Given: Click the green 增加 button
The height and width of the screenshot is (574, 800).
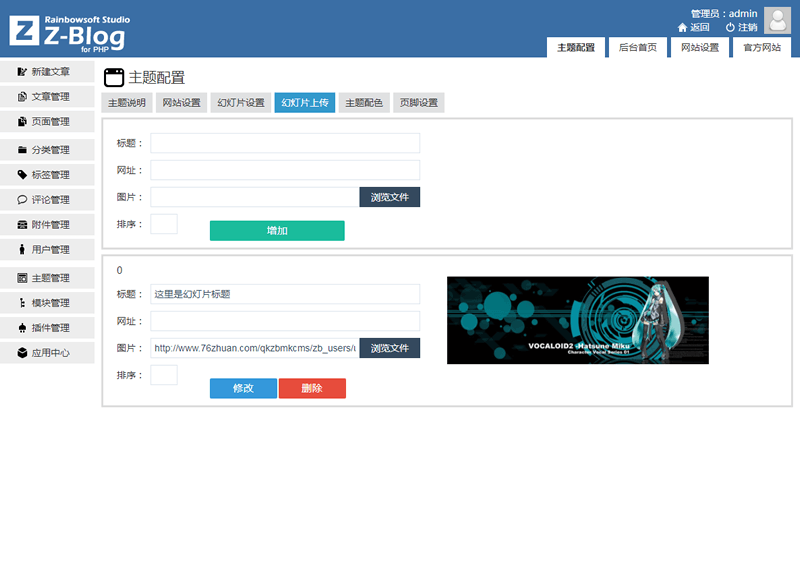Looking at the screenshot, I should point(277,231).
